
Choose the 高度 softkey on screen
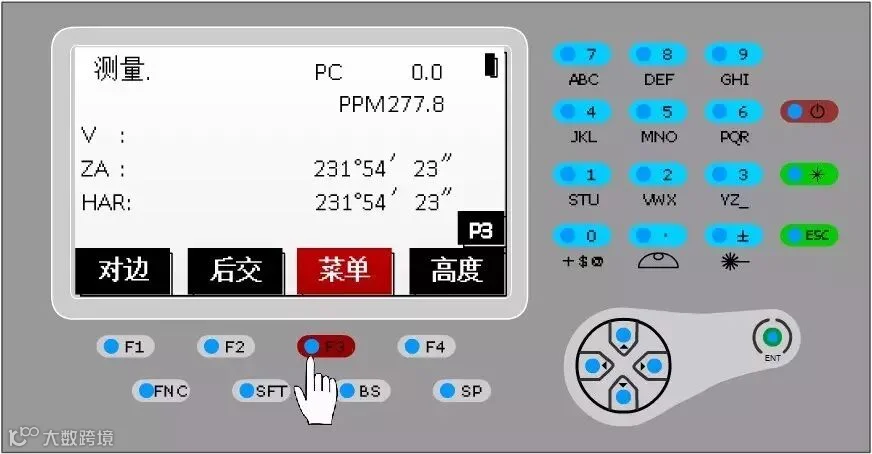point(457,271)
